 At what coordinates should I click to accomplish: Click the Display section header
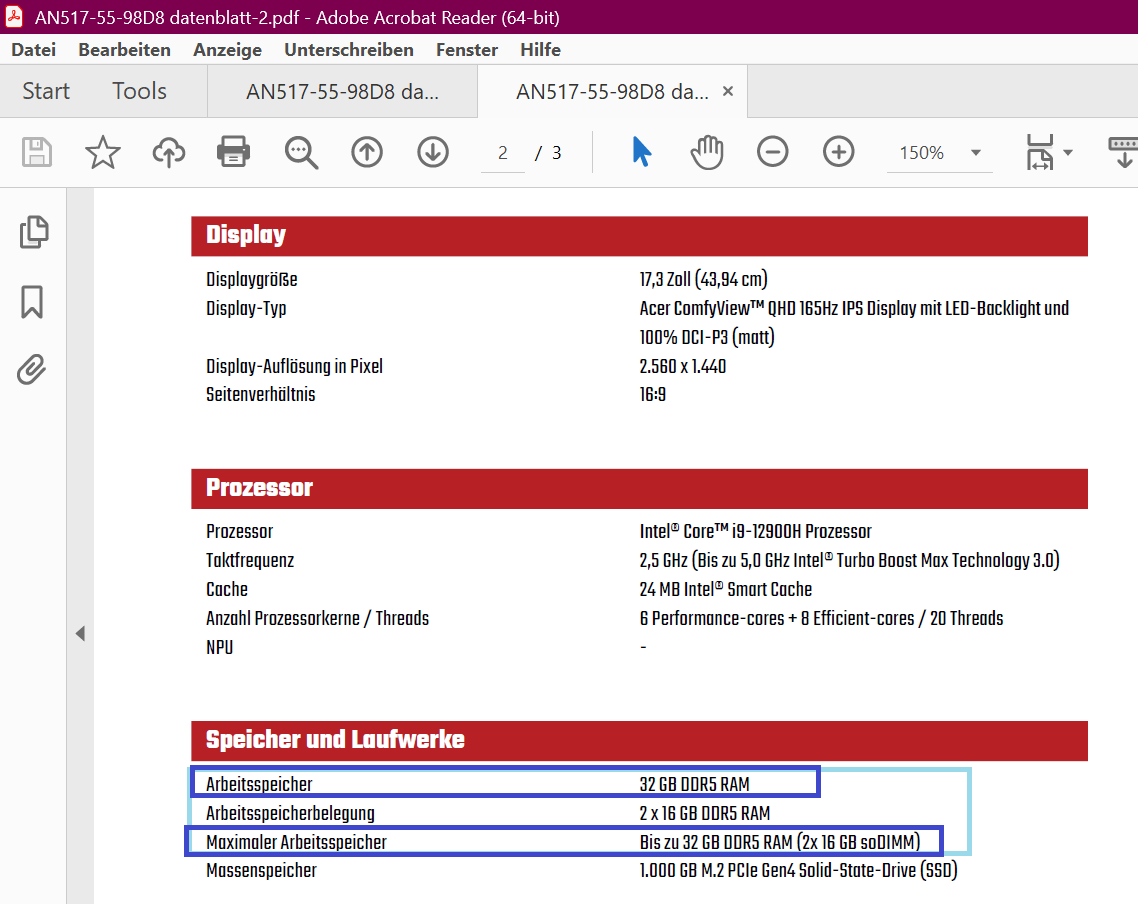pyautogui.click(x=639, y=235)
